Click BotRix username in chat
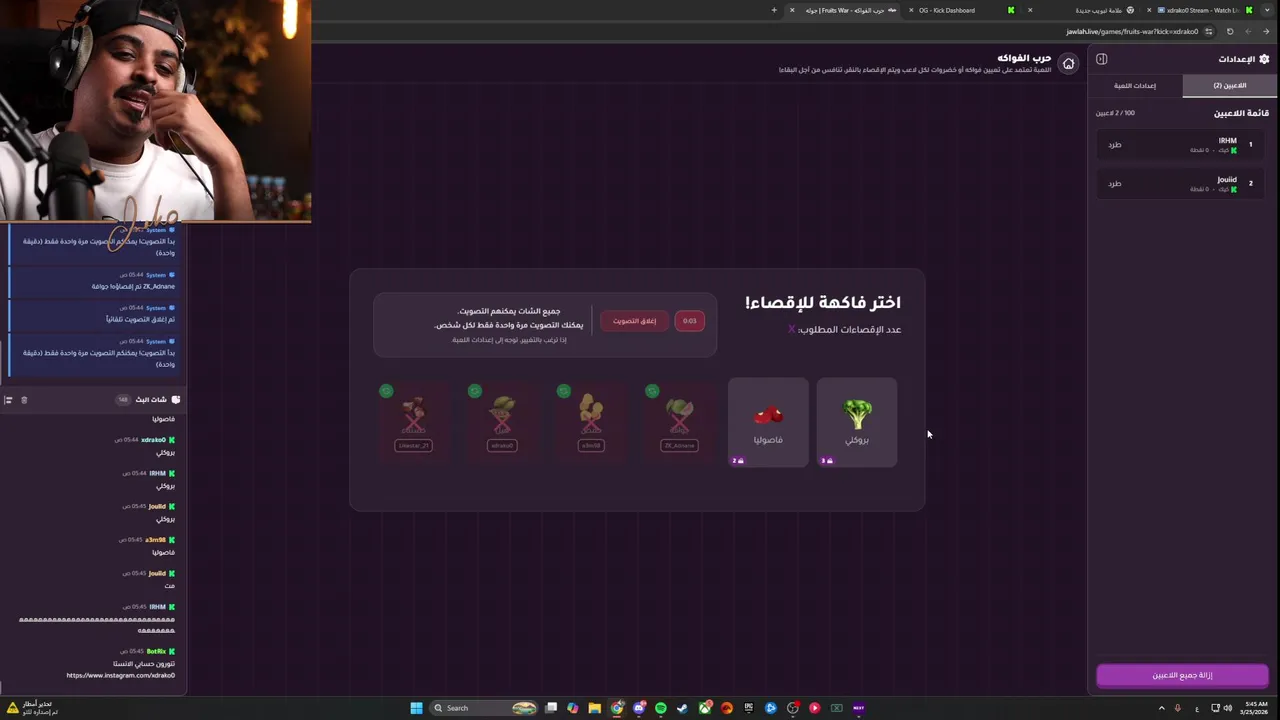 tap(156, 651)
